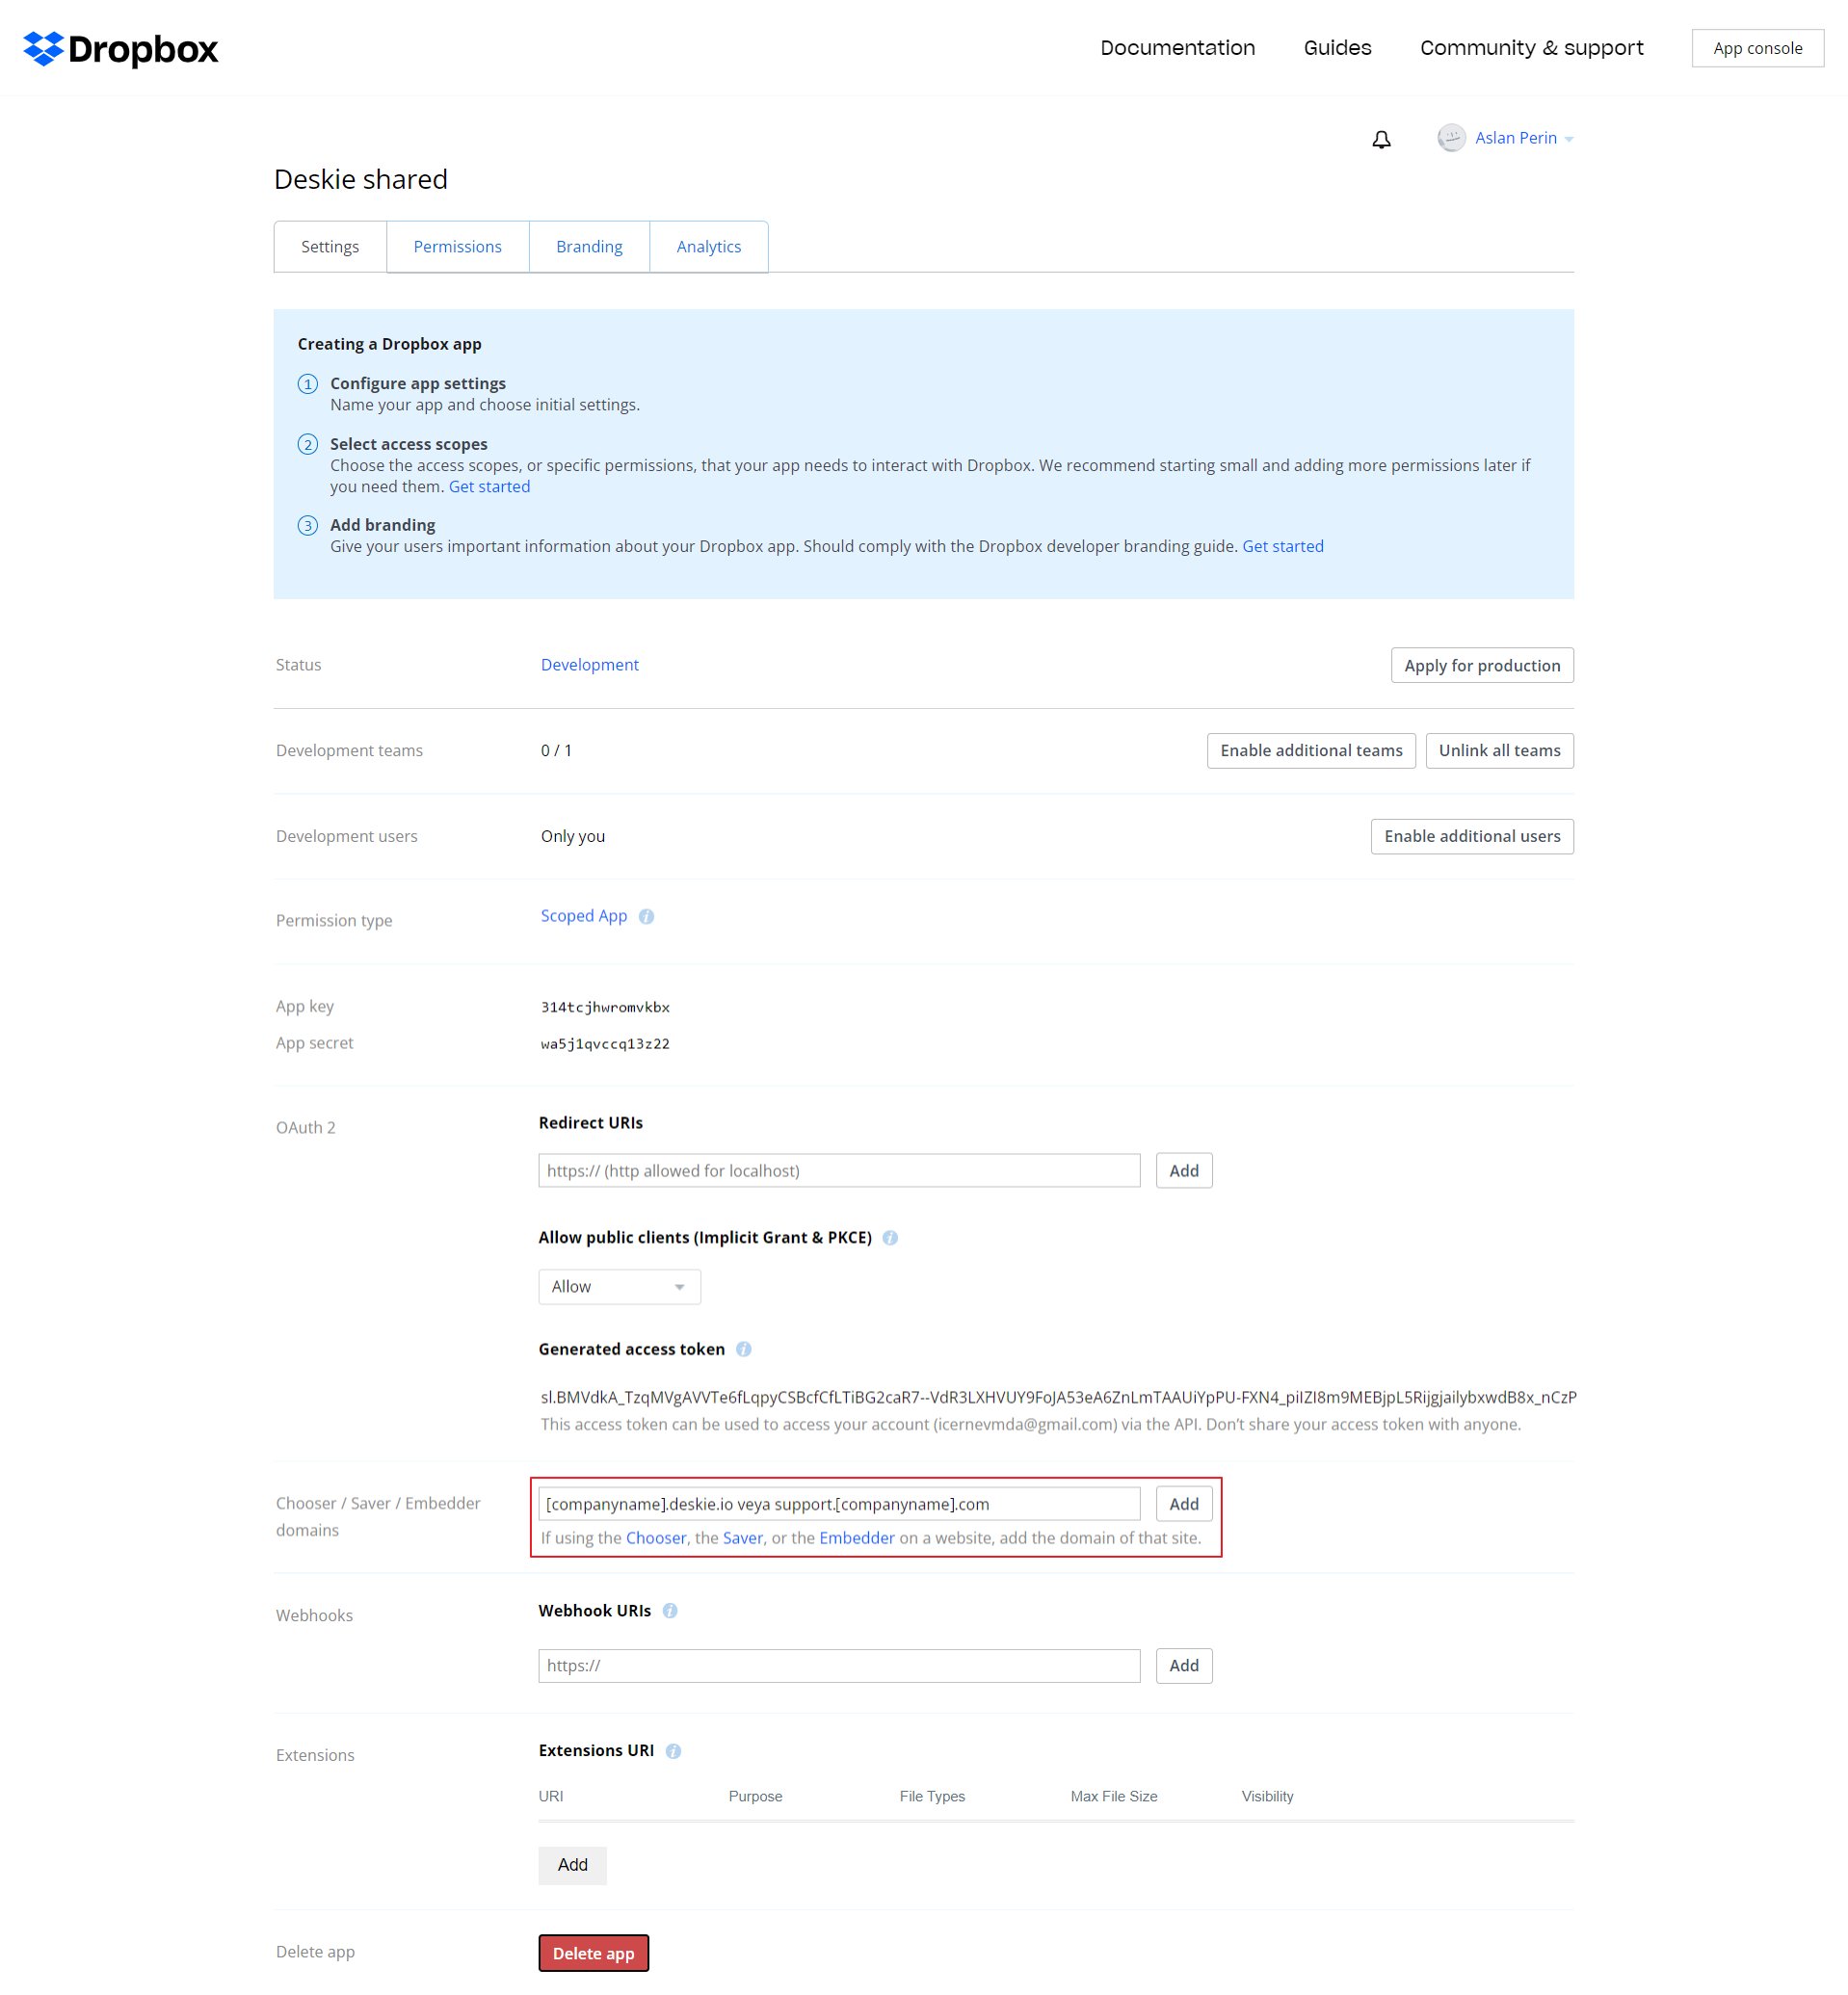Click the Configure app settings step heading
The image size is (1848, 1995).
418,384
